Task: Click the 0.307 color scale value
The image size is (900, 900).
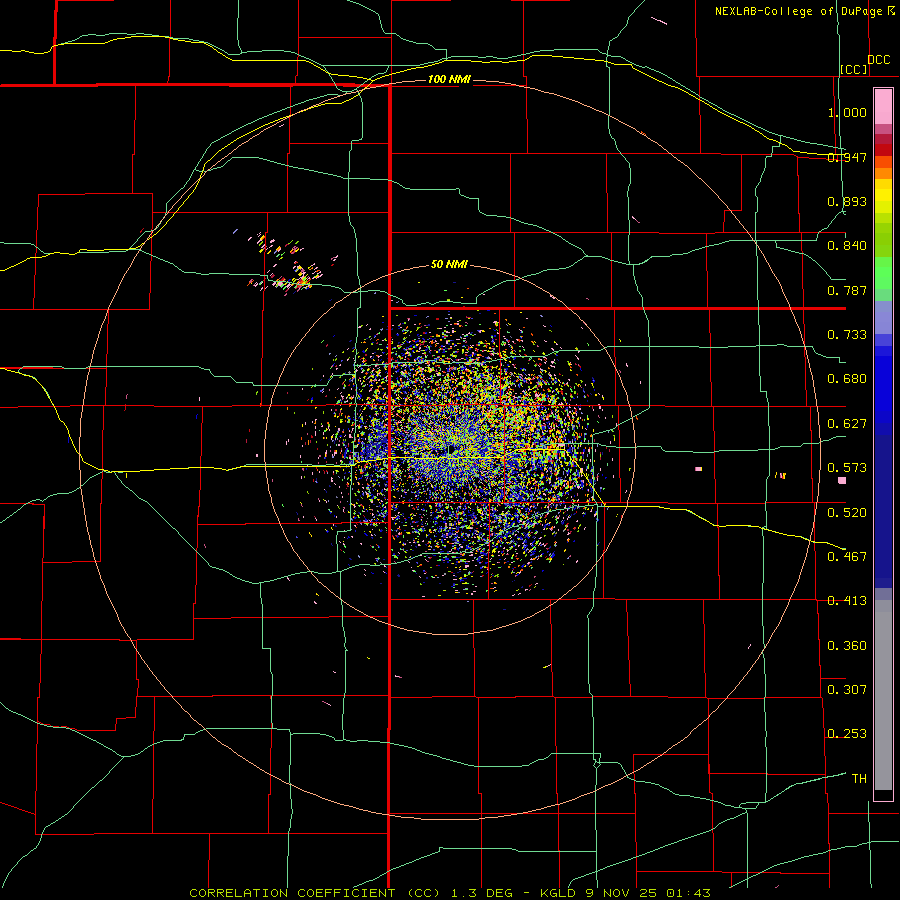Action: tap(847, 690)
